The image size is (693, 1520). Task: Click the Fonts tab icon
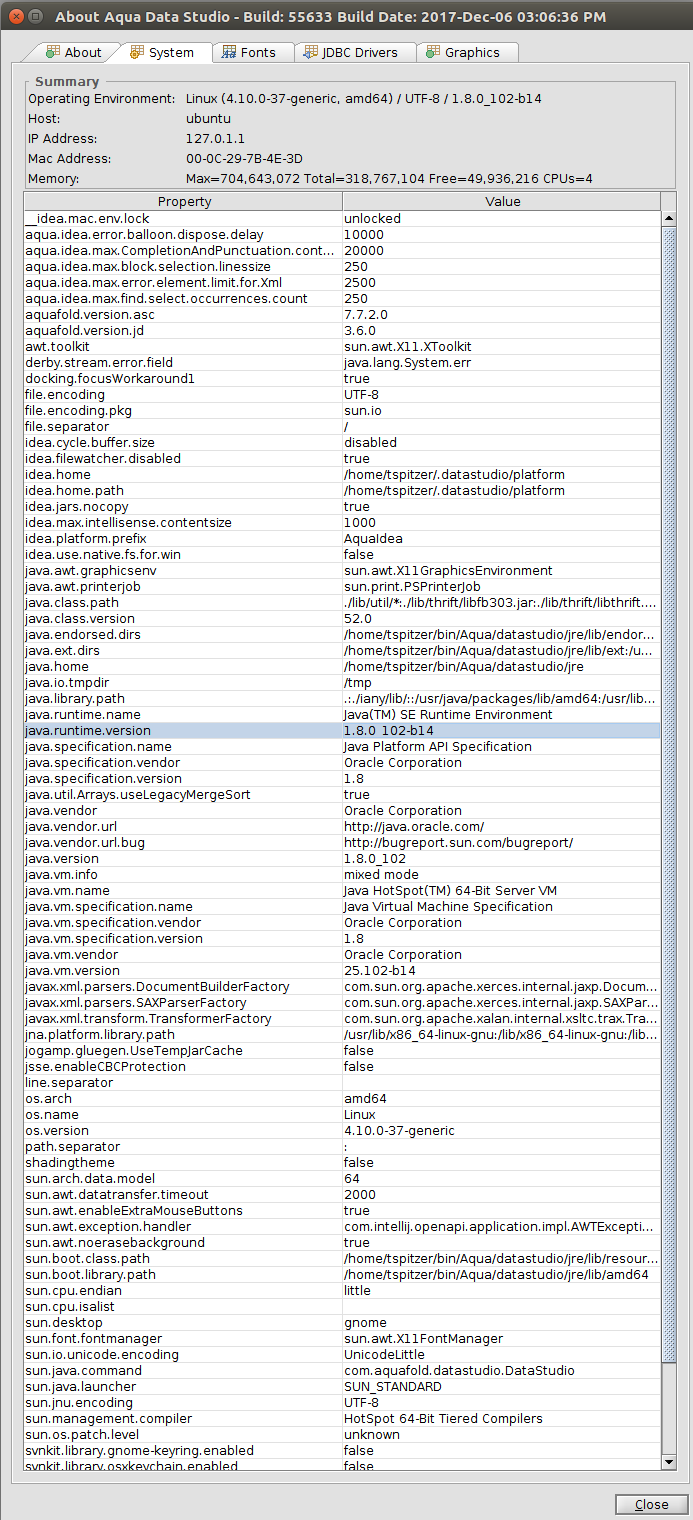tap(229, 52)
